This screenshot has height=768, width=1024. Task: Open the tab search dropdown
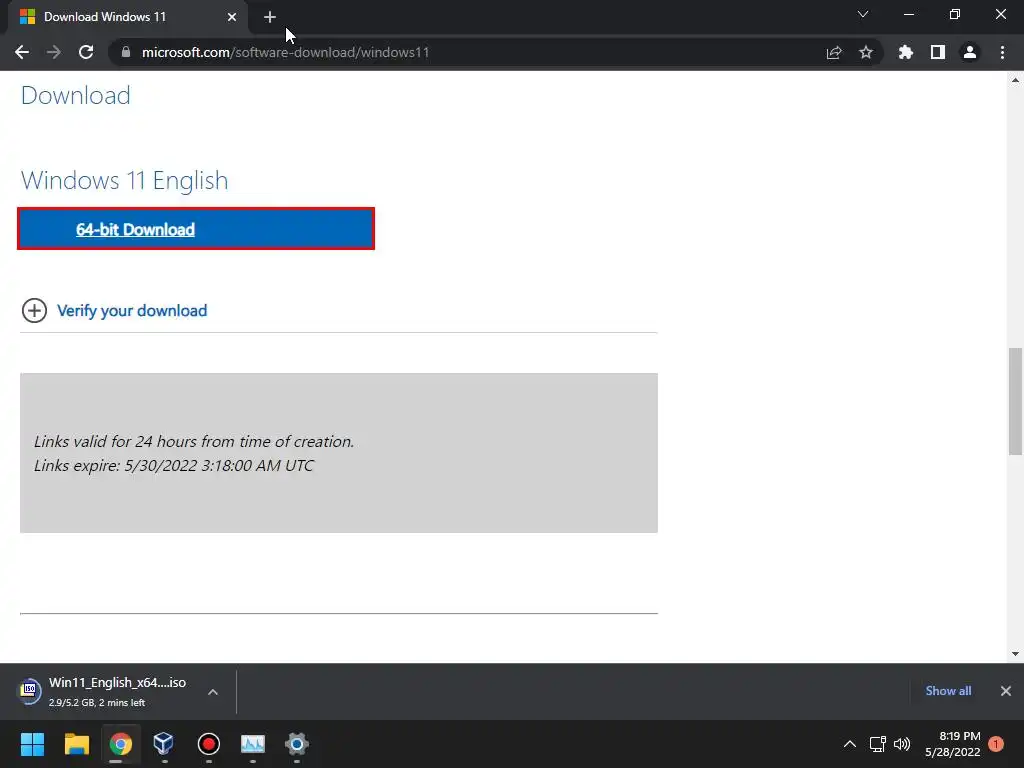point(863,14)
